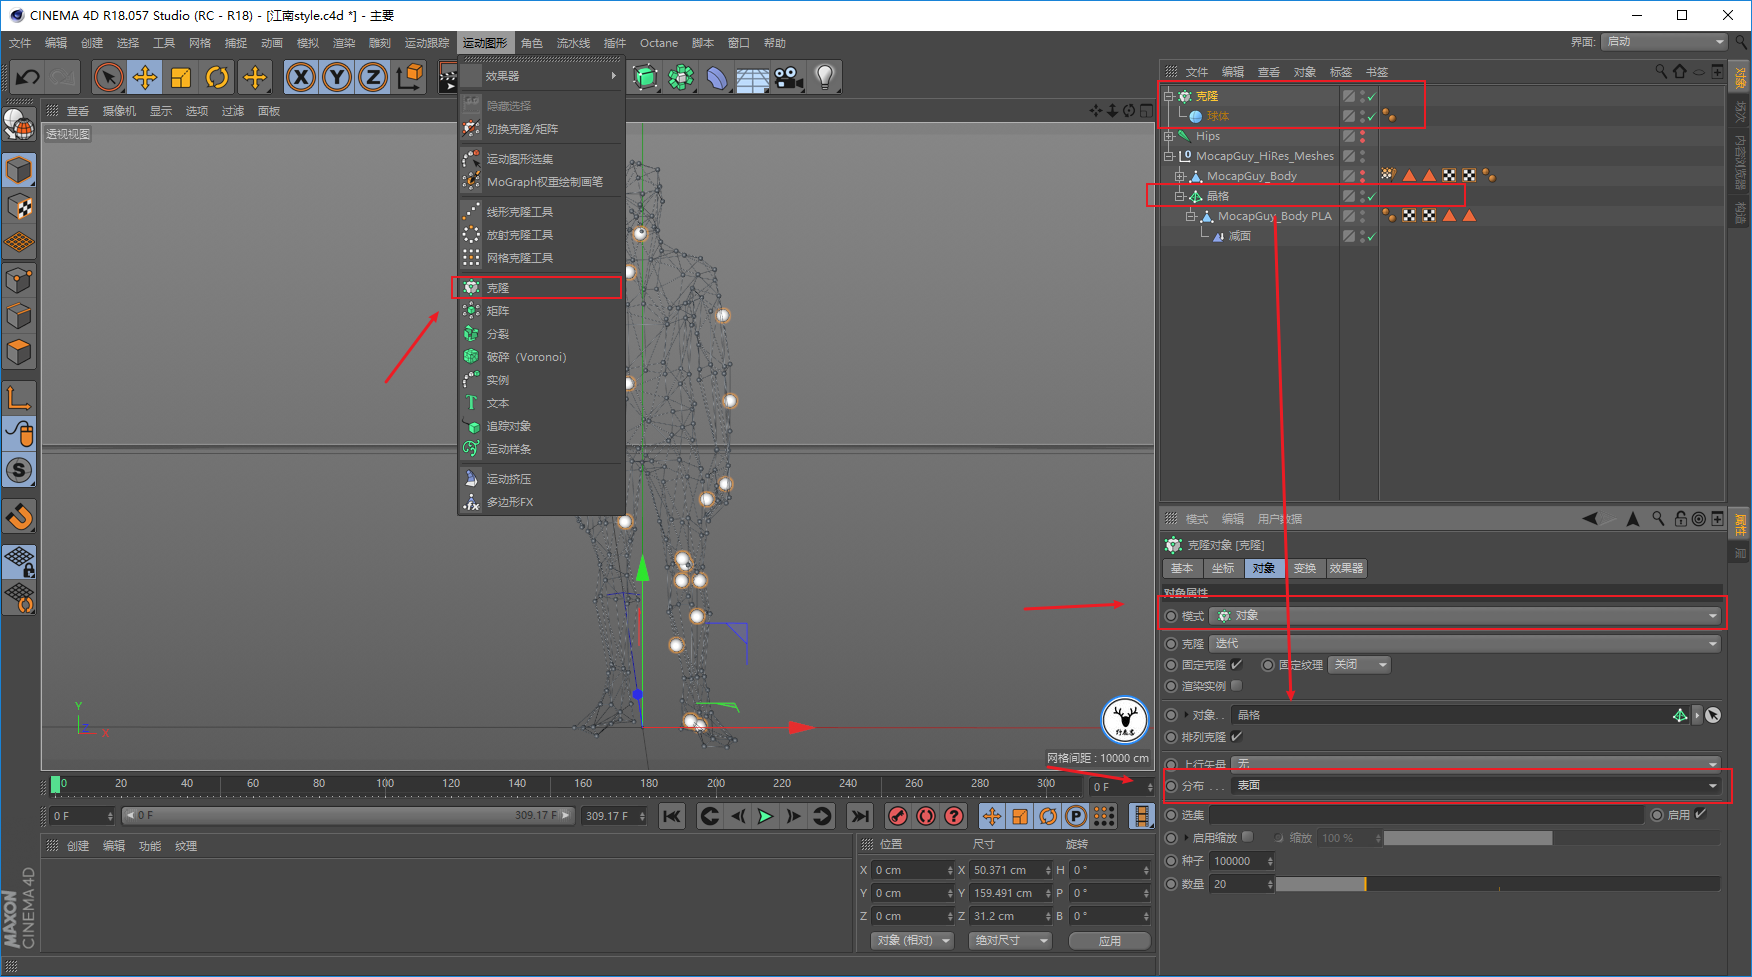Click the 数量 slider bar

(x=1498, y=884)
